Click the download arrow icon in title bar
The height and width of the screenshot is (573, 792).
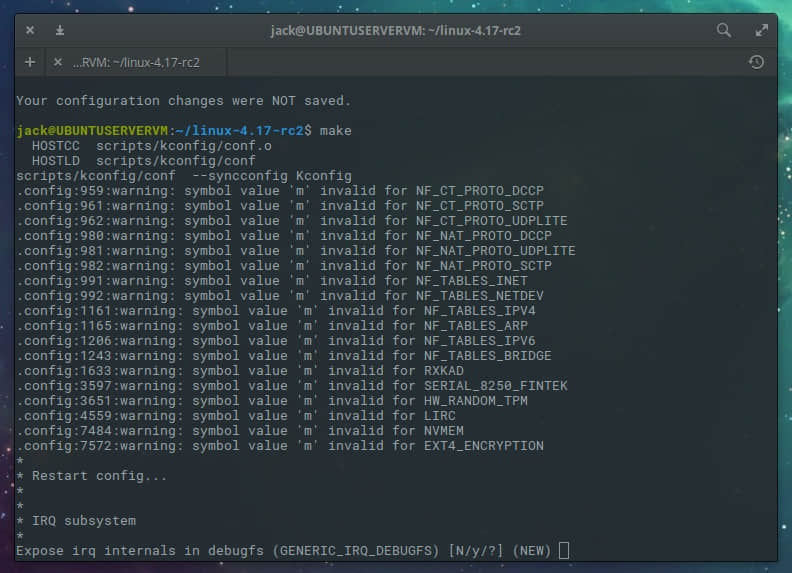(60, 30)
